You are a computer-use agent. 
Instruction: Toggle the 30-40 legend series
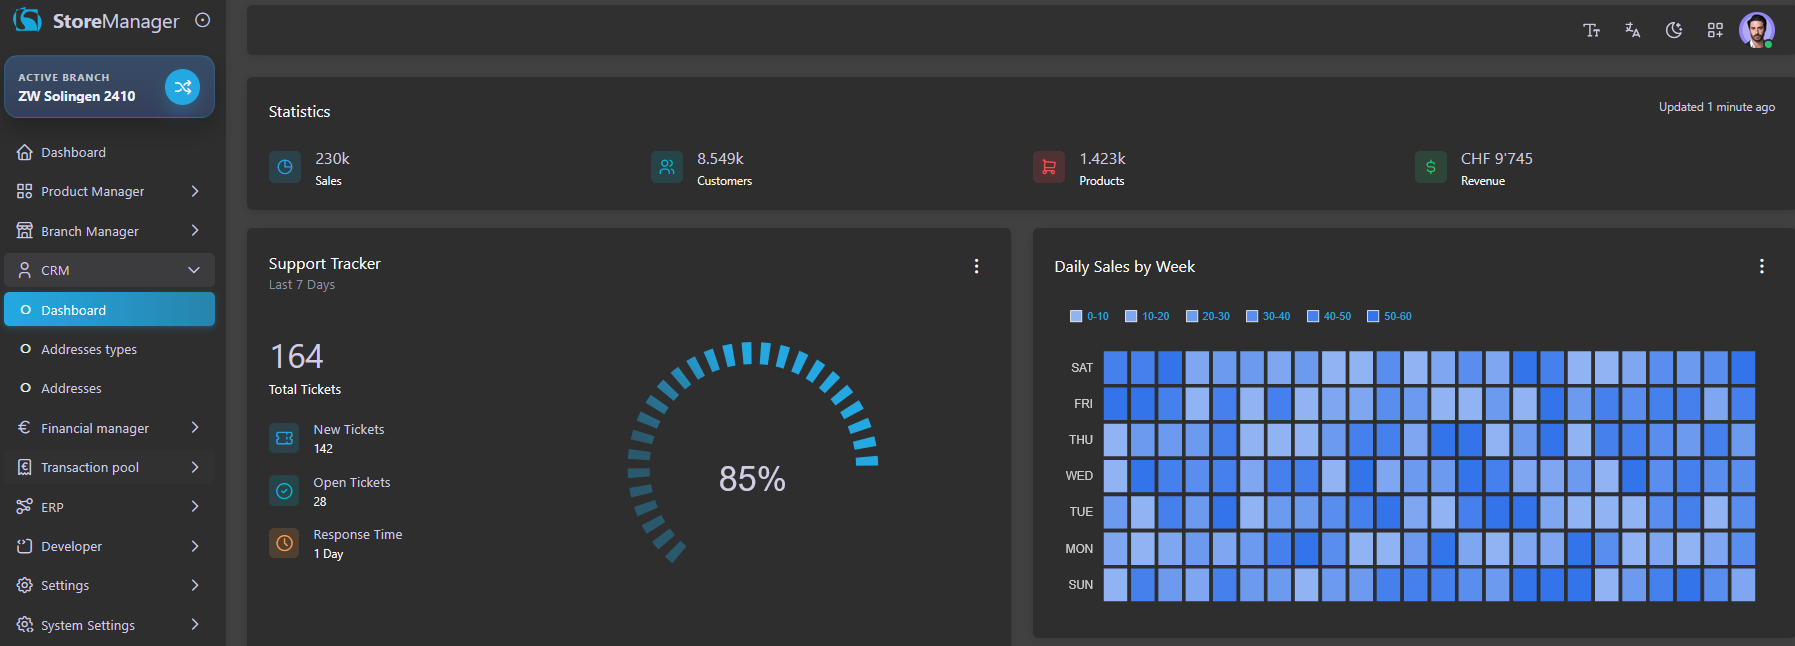tap(1268, 316)
